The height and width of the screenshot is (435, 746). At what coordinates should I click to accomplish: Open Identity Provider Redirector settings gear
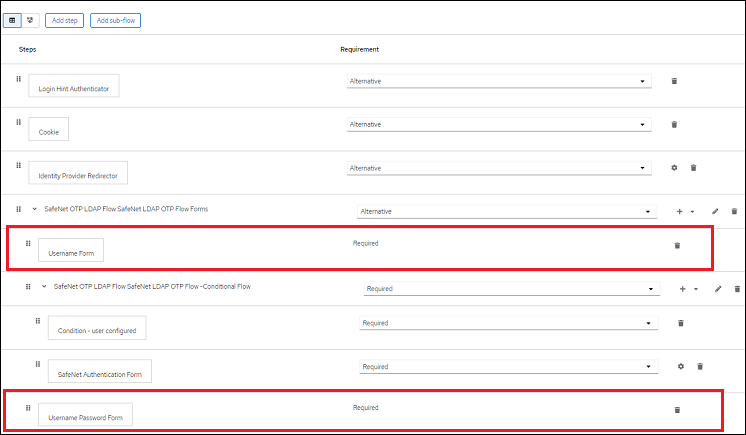point(674,168)
